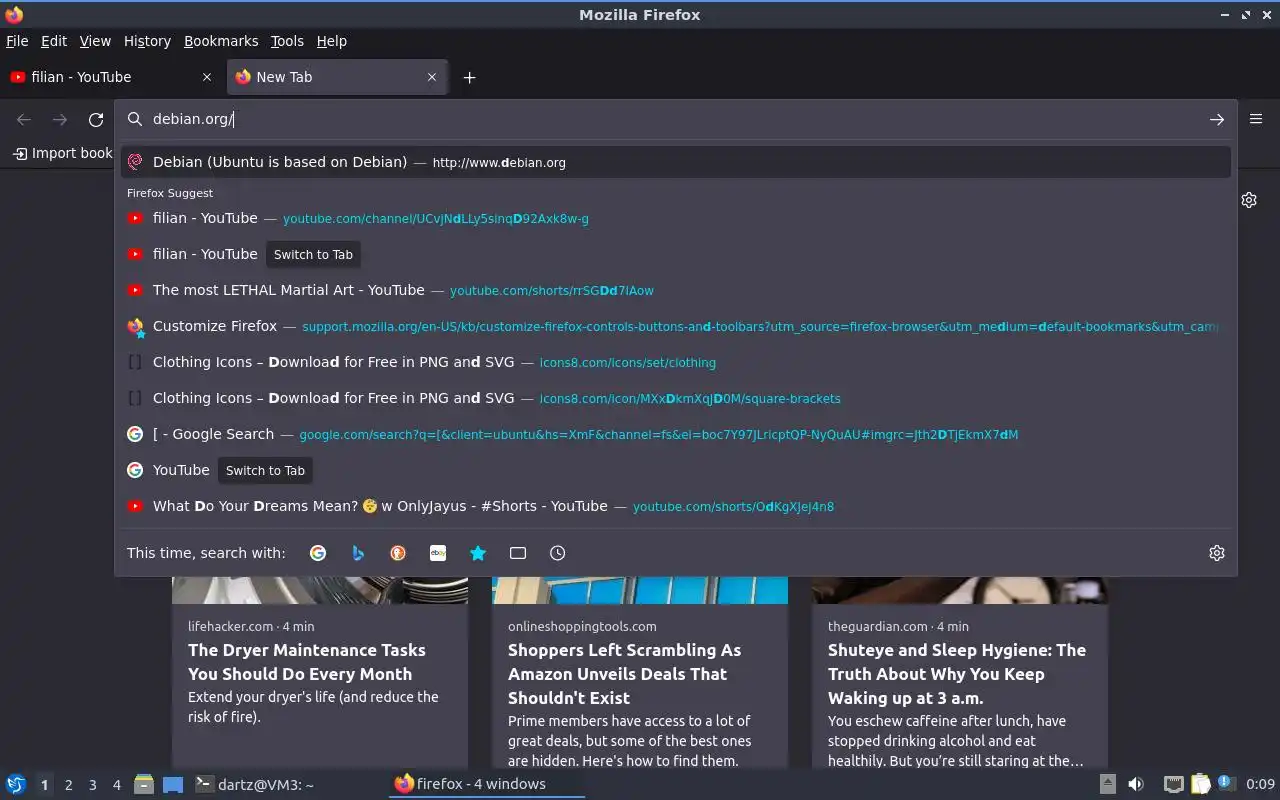Click the network icon in system tray

[1174, 784]
